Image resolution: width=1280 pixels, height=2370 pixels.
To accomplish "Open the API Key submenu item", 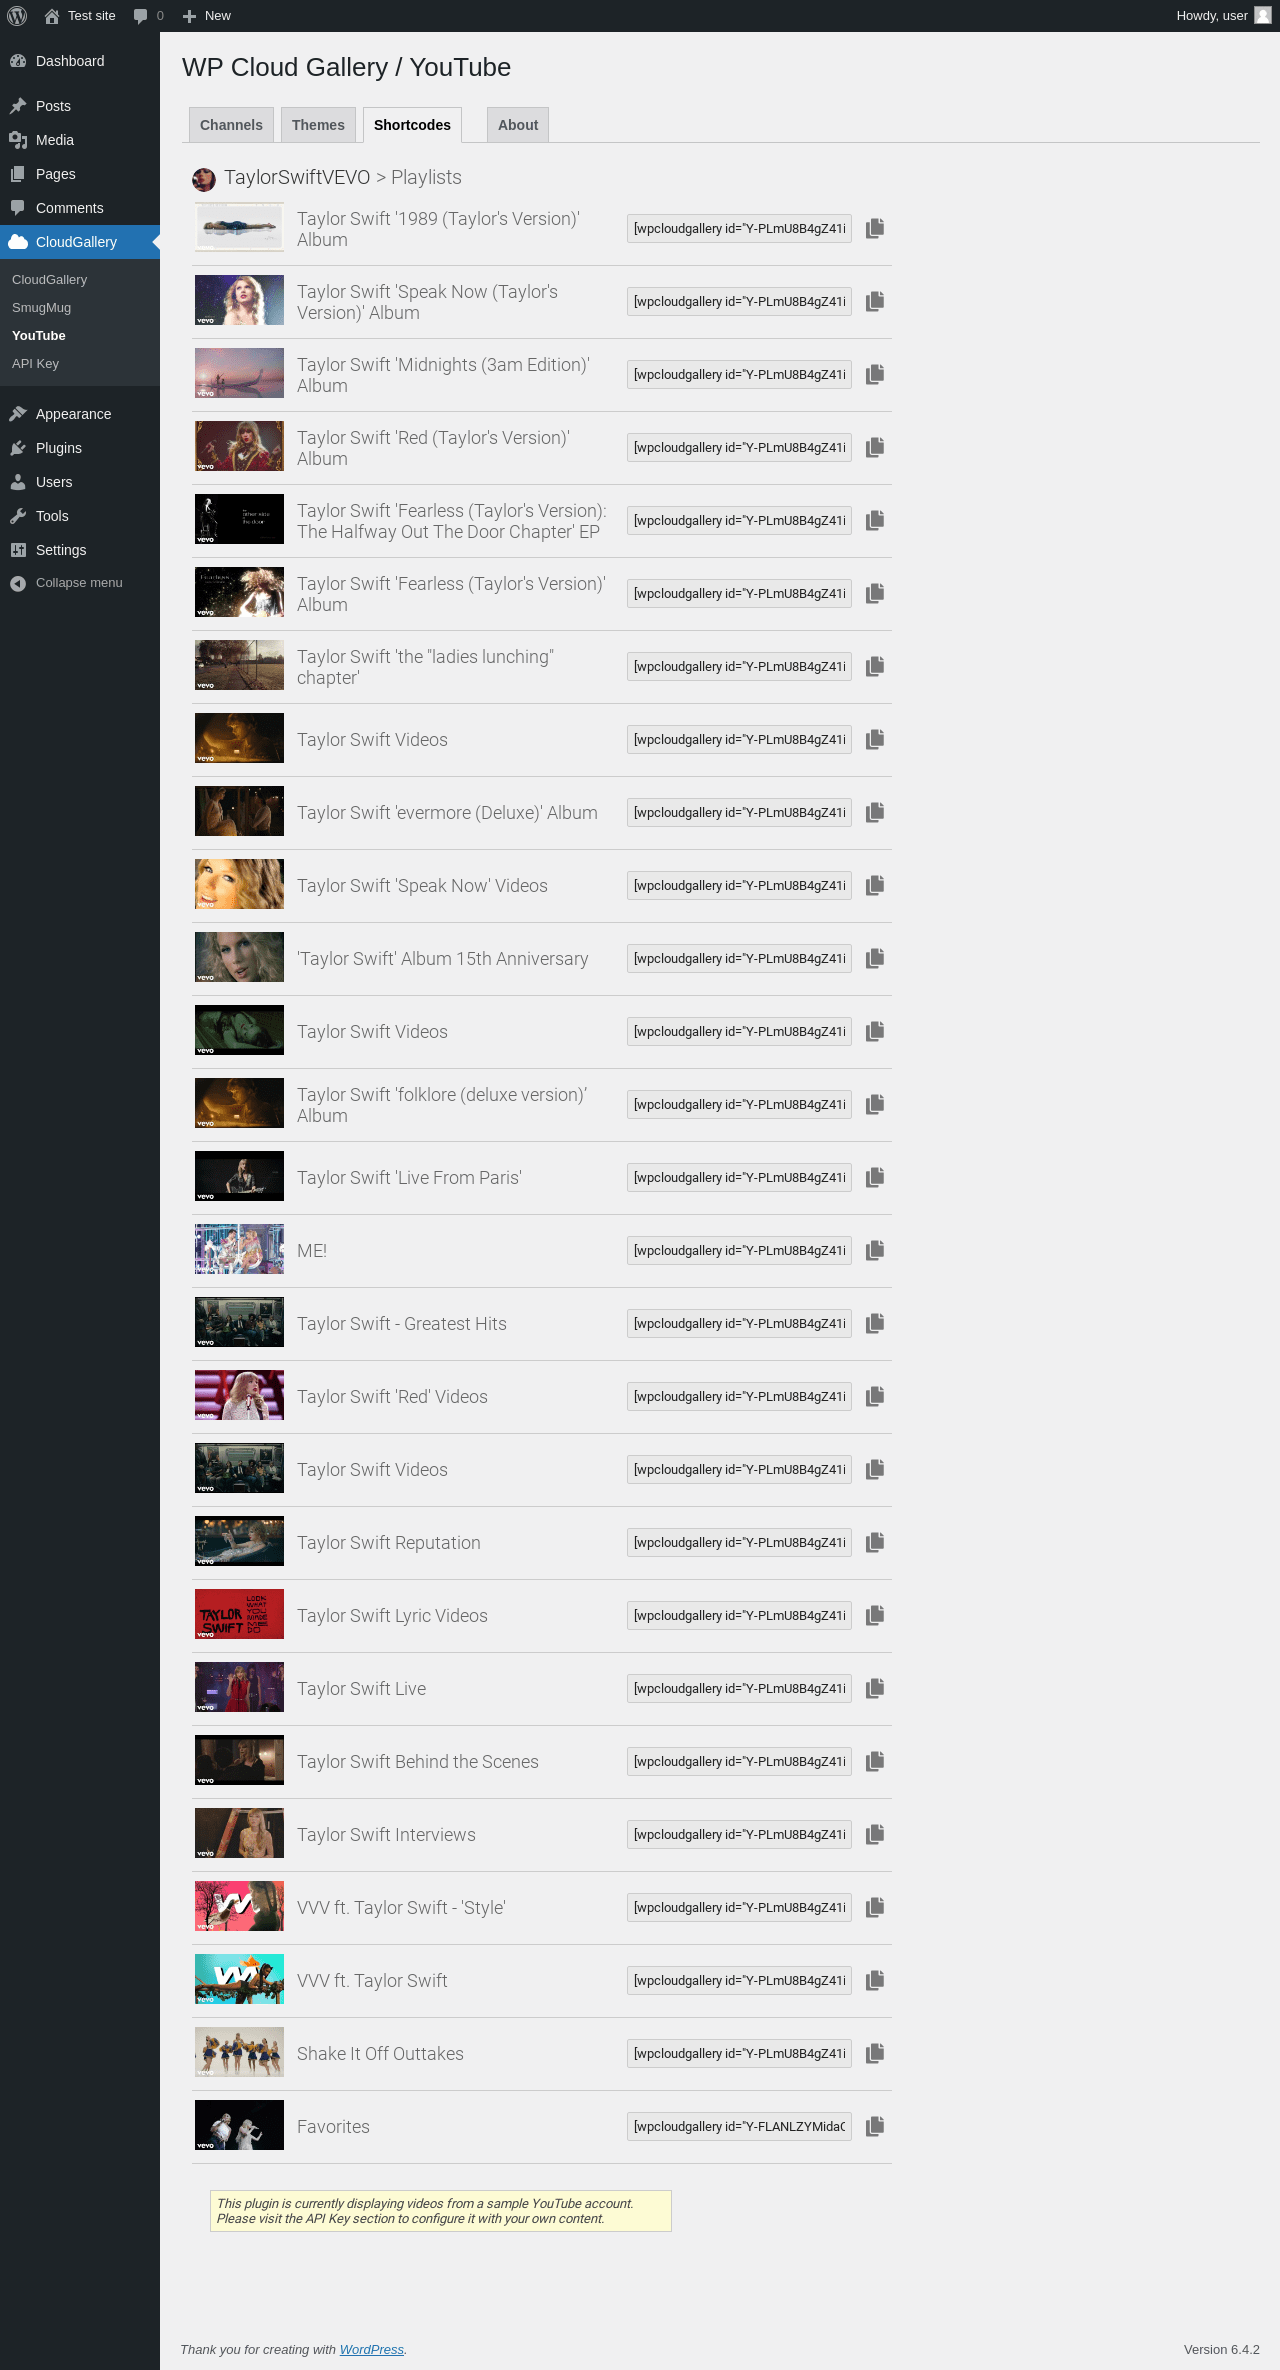I will tap(36, 364).
